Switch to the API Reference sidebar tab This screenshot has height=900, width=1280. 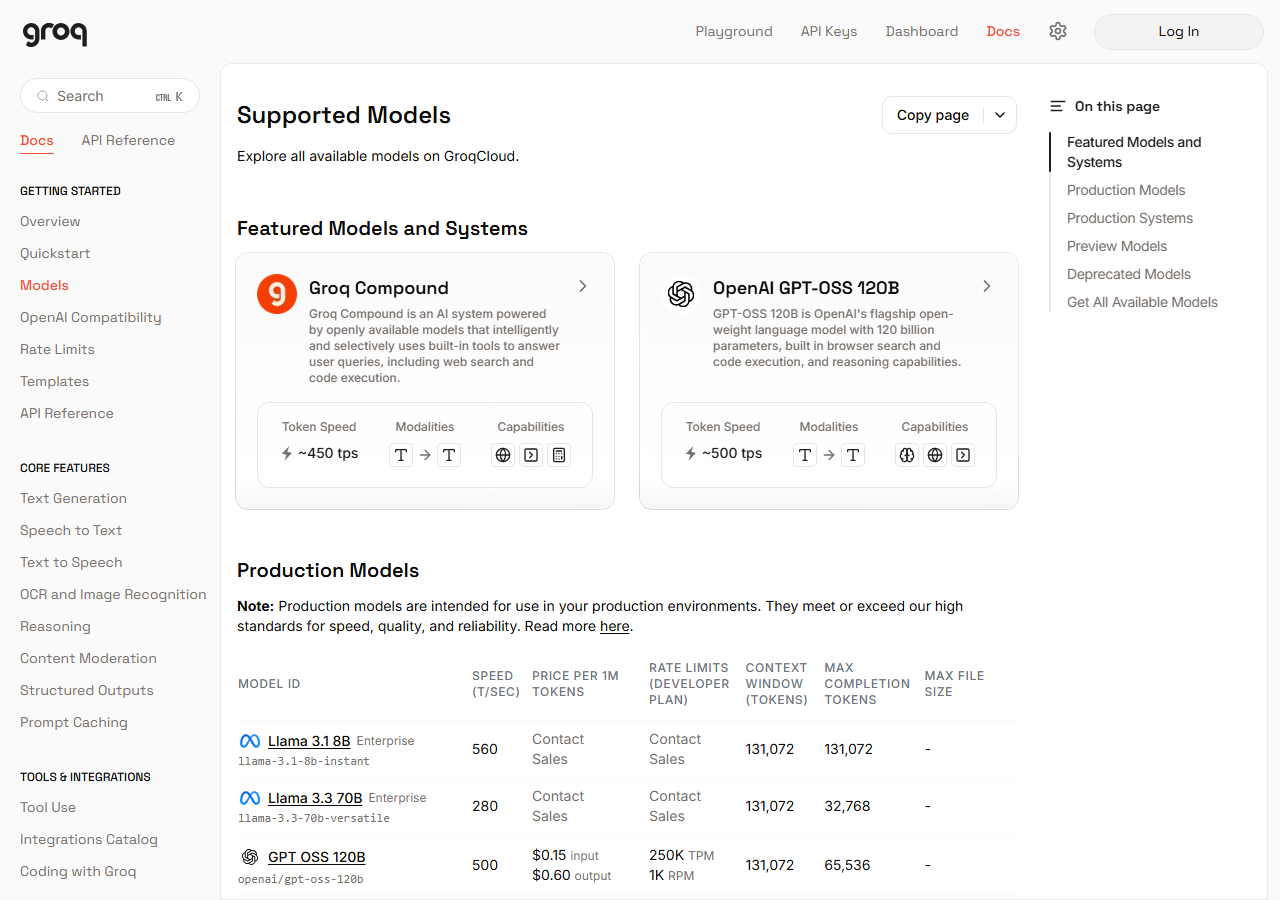pyautogui.click(x=128, y=140)
